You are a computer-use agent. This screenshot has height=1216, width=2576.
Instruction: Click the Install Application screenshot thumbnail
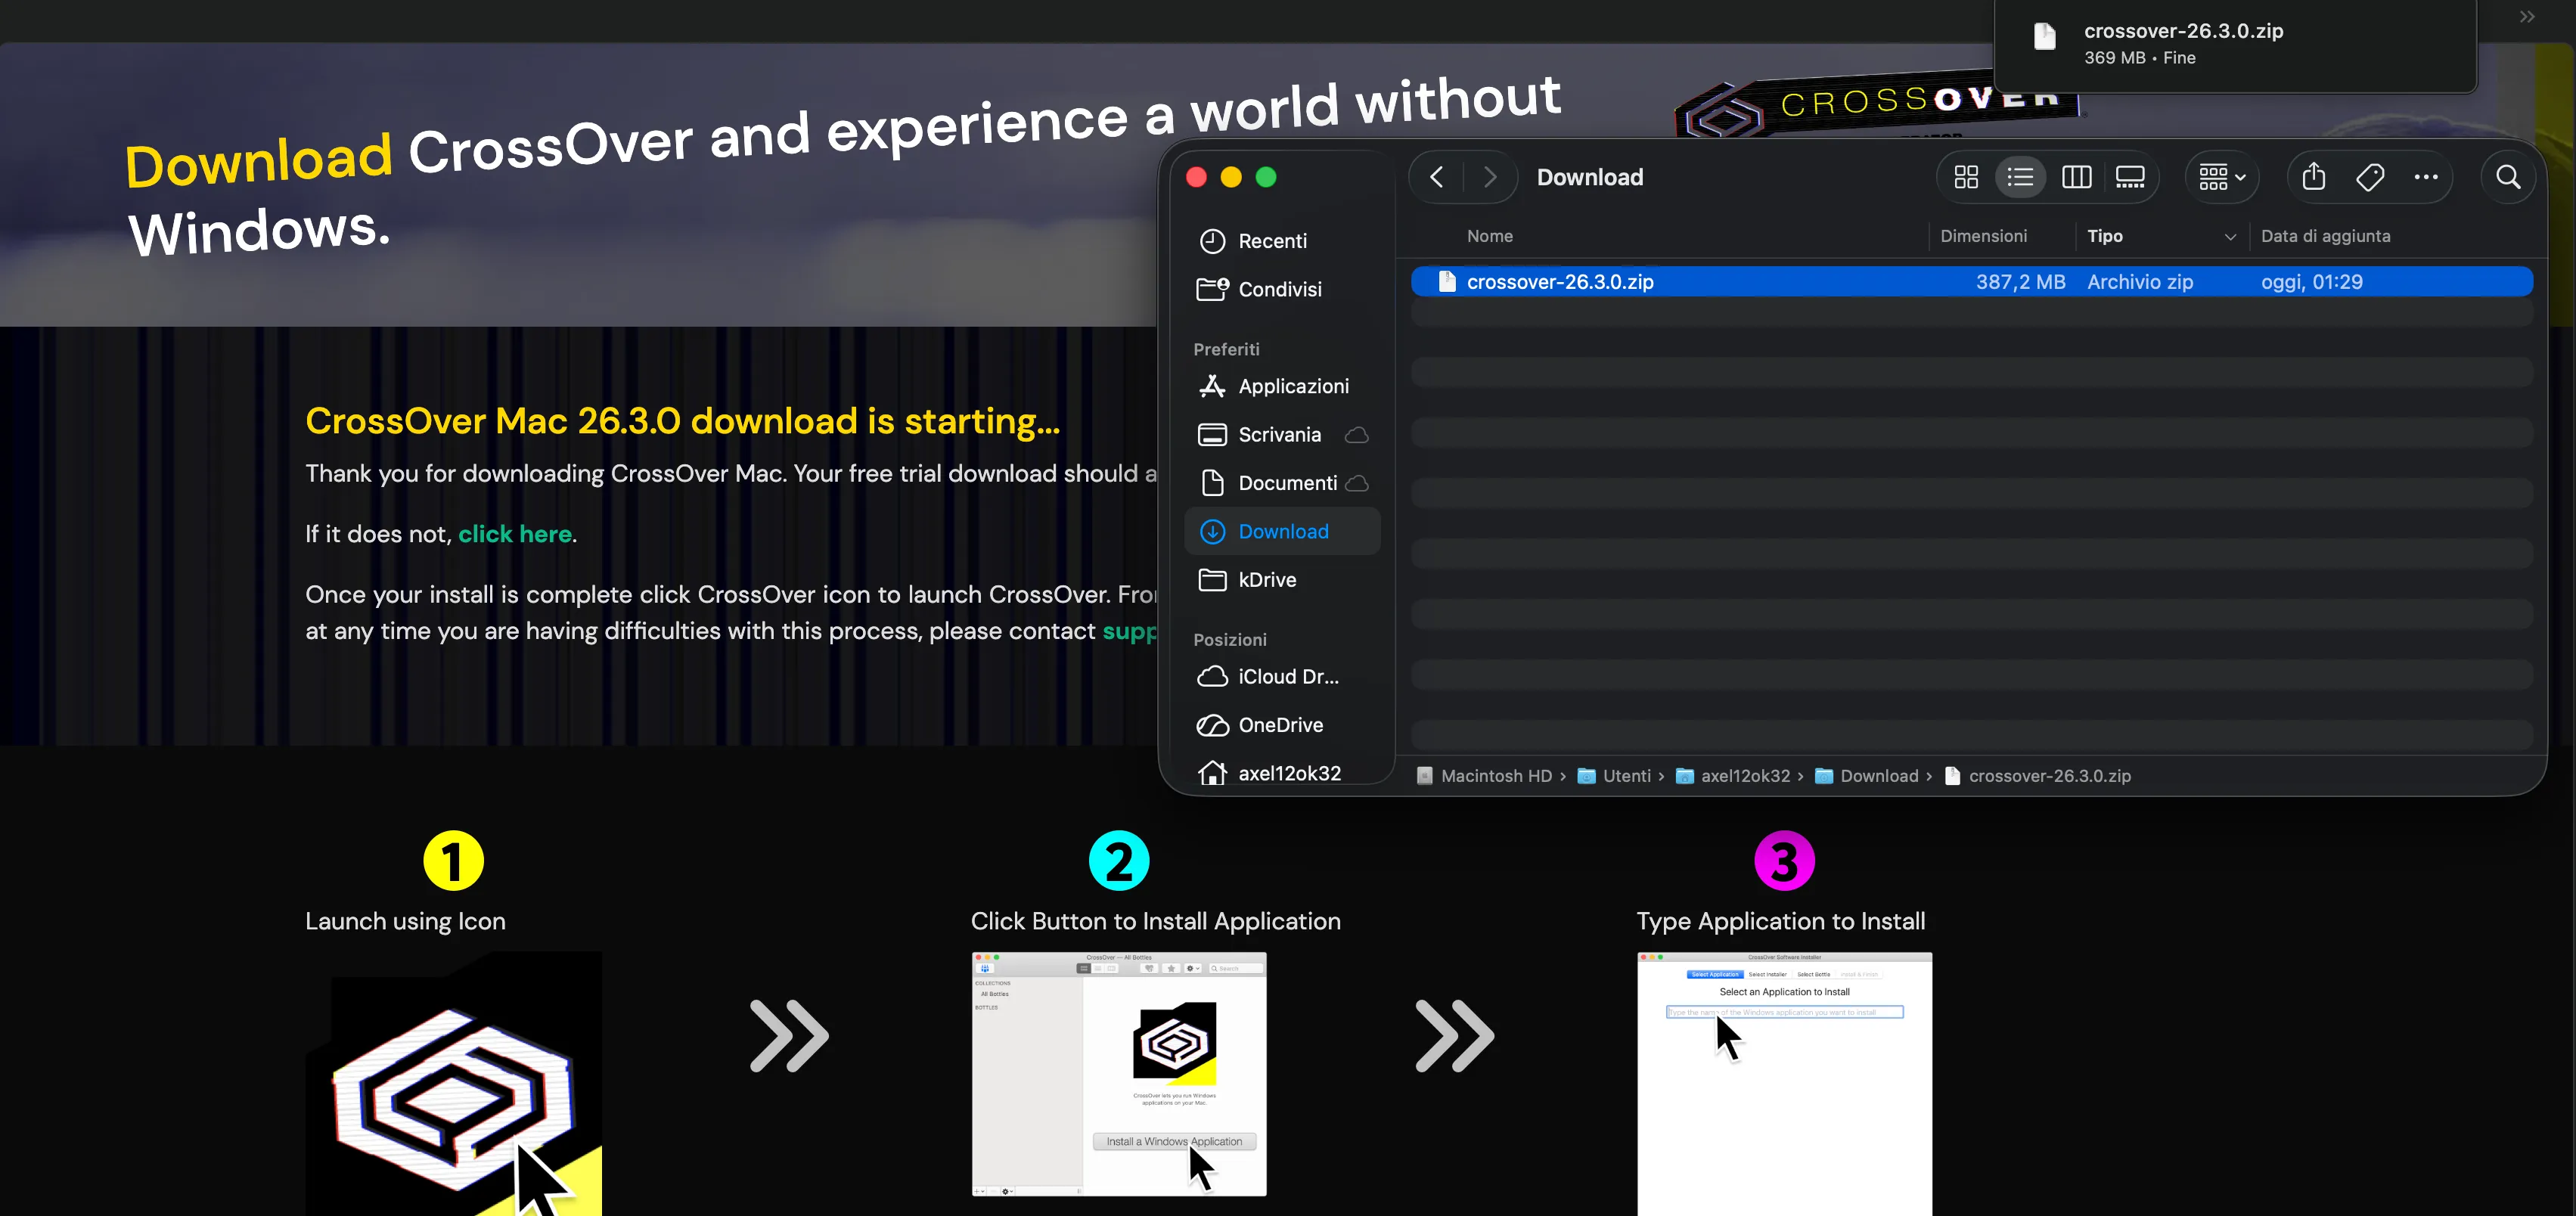click(x=1119, y=1073)
